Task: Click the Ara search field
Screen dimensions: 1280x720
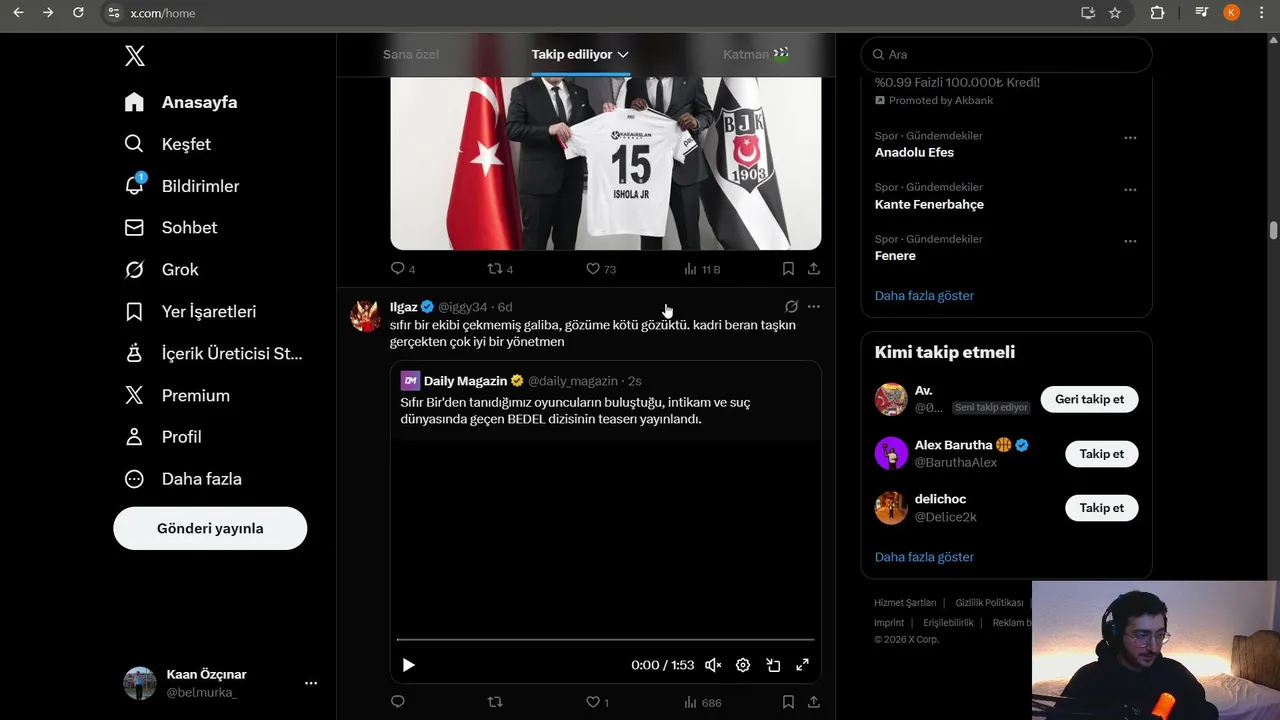Action: click(1007, 55)
